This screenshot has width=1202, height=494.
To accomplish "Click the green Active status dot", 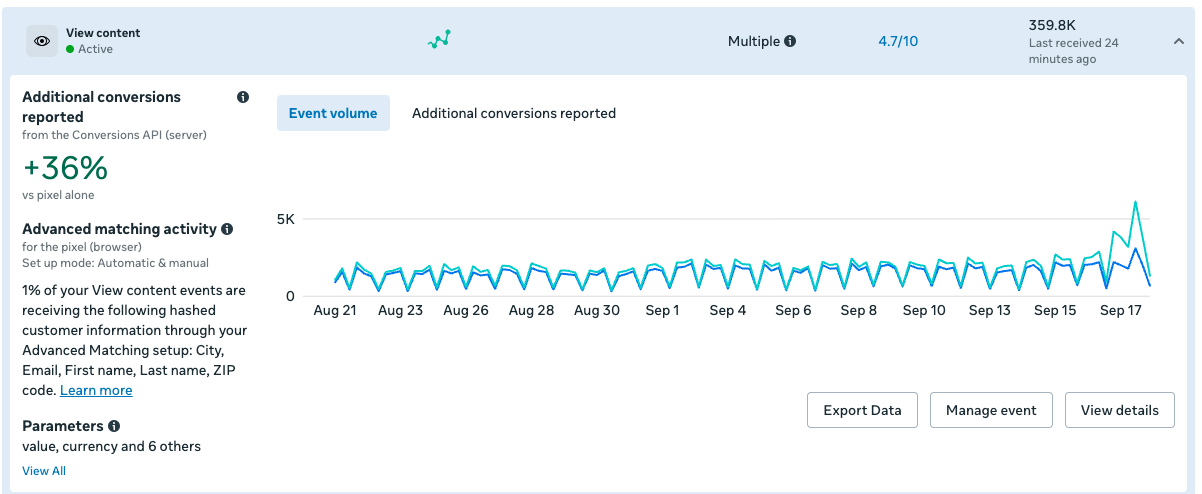I will tap(70, 49).
